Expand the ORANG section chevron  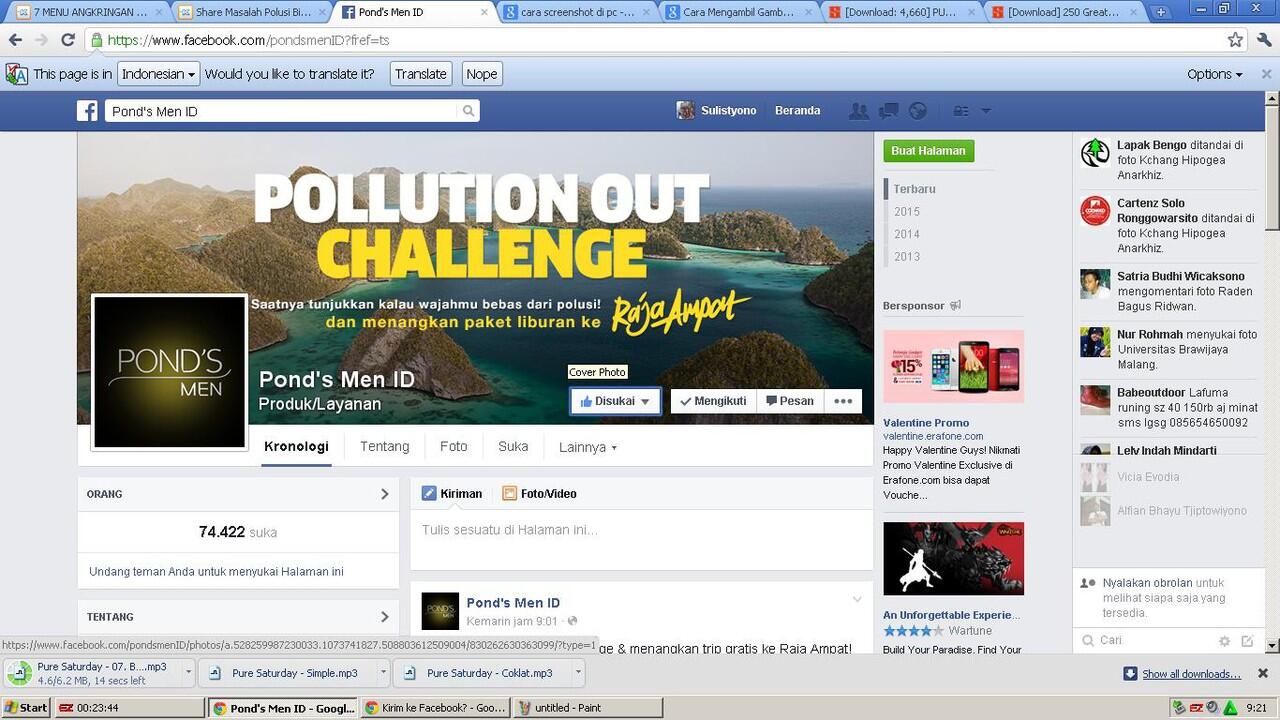(385, 494)
